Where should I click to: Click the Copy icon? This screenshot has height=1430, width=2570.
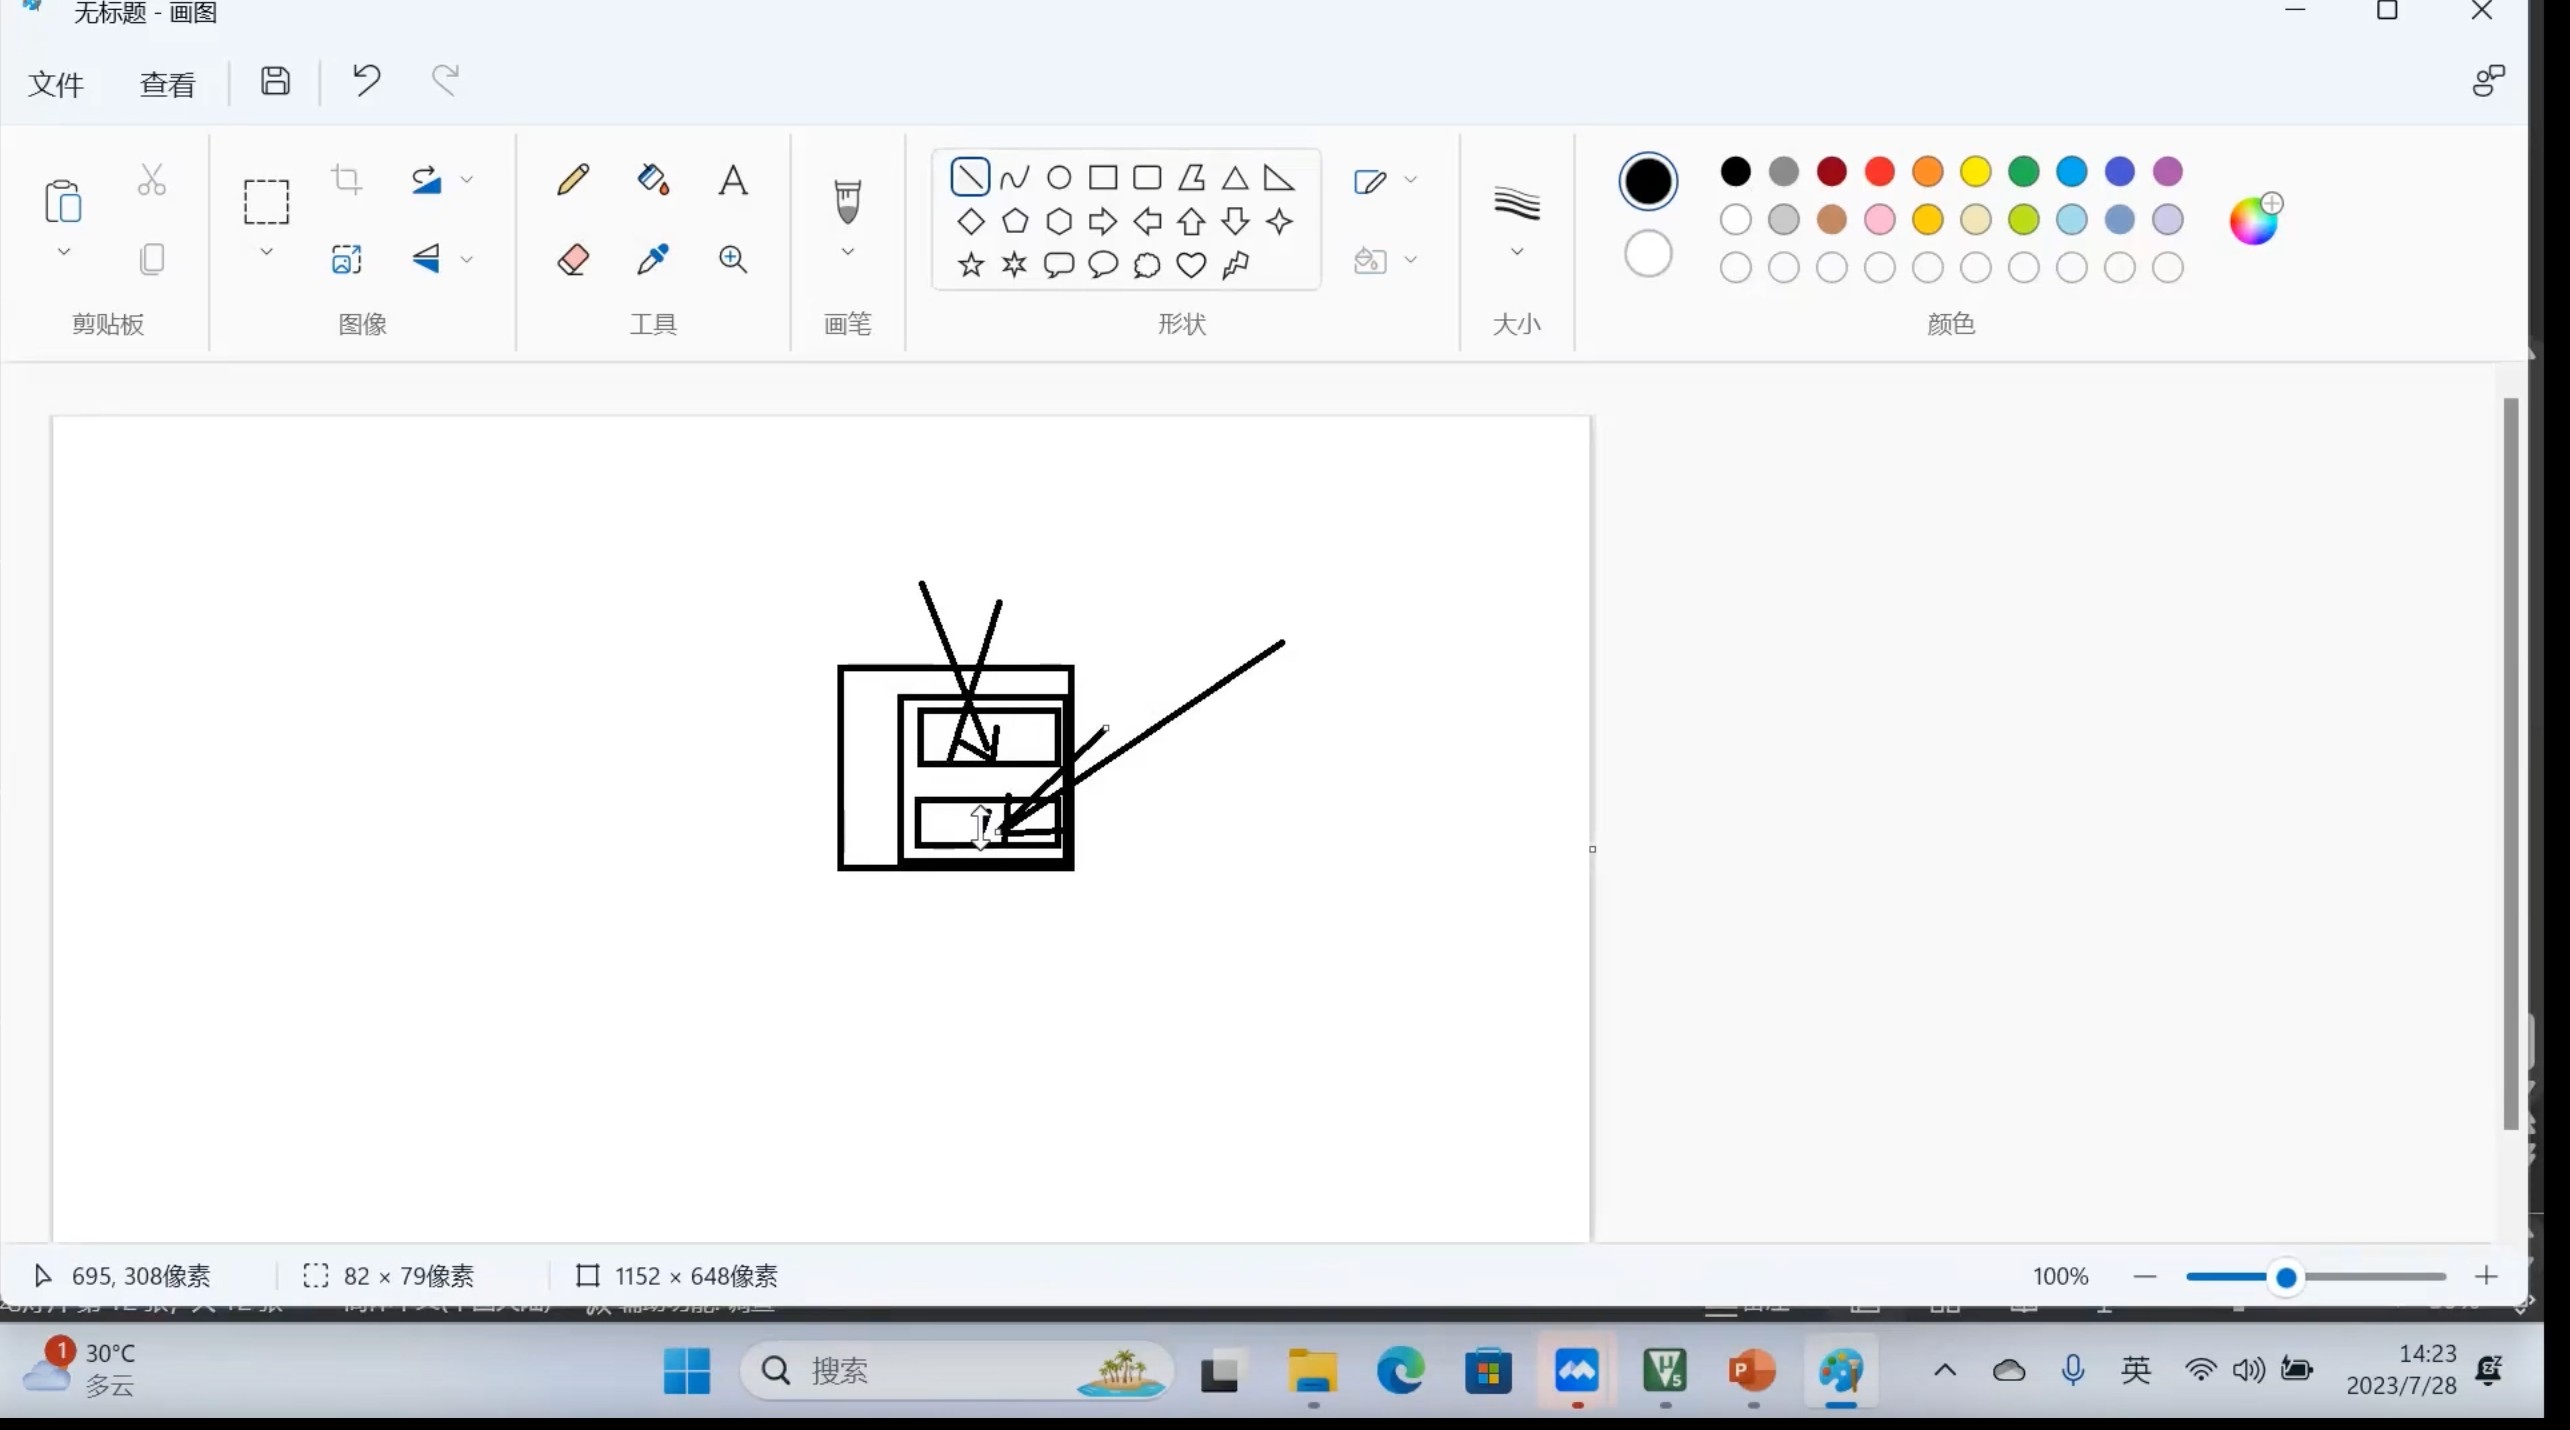[152, 260]
